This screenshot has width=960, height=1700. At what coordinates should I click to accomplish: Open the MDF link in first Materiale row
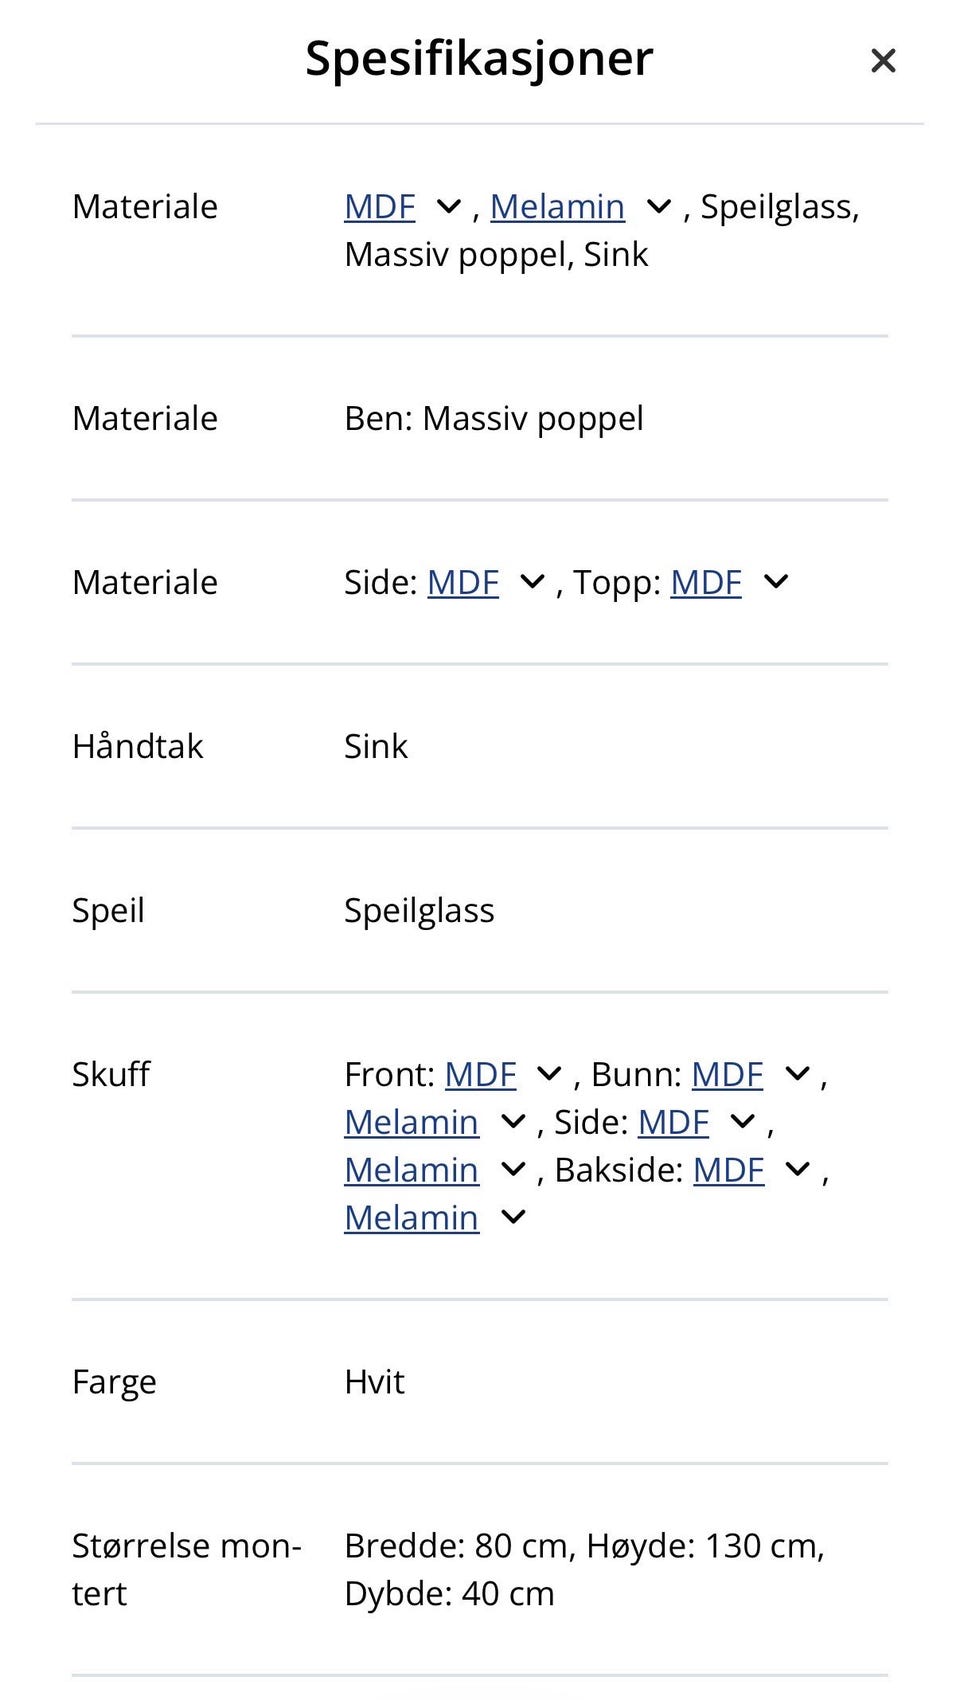(x=380, y=207)
